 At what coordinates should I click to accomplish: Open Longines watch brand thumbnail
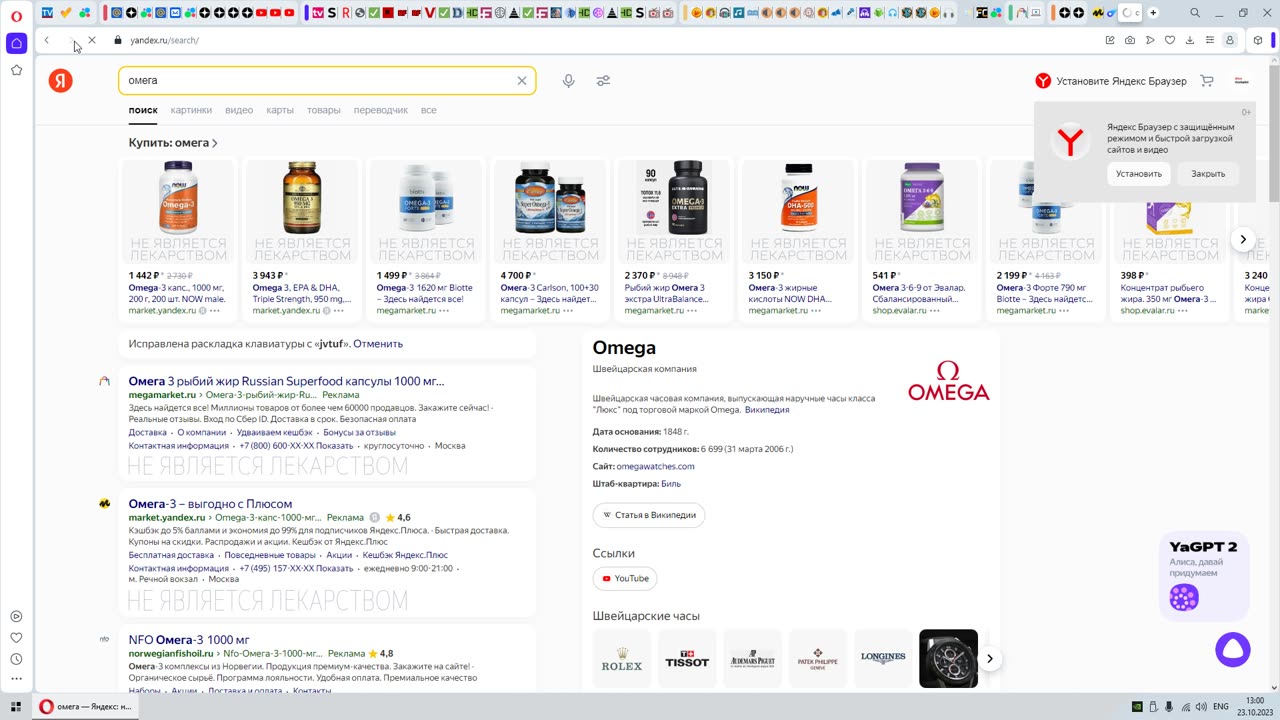pyautogui.click(x=883, y=659)
